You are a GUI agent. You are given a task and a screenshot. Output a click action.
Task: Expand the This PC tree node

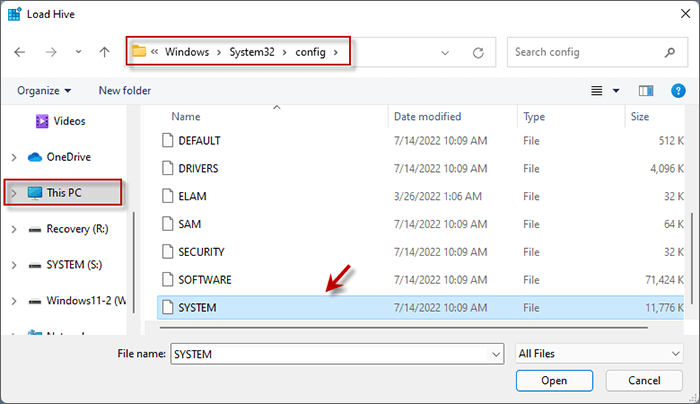pos(13,193)
